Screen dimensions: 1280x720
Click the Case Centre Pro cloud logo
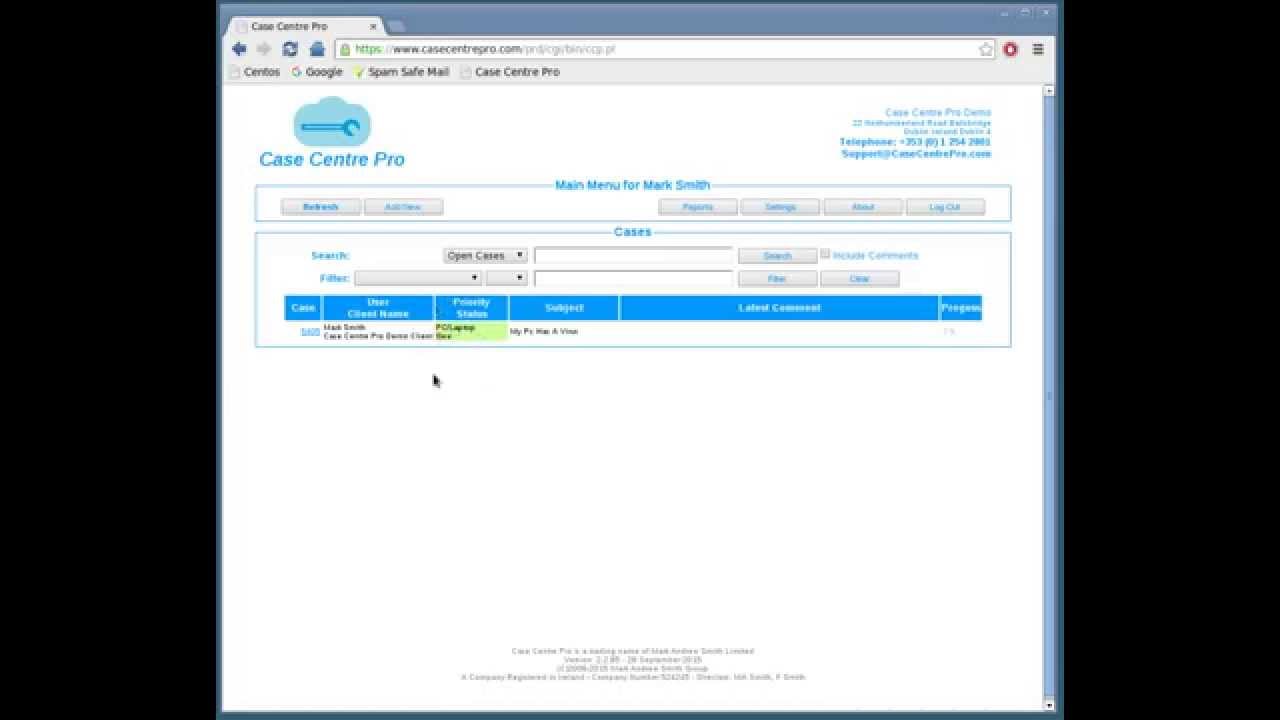(x=332, y=132)
